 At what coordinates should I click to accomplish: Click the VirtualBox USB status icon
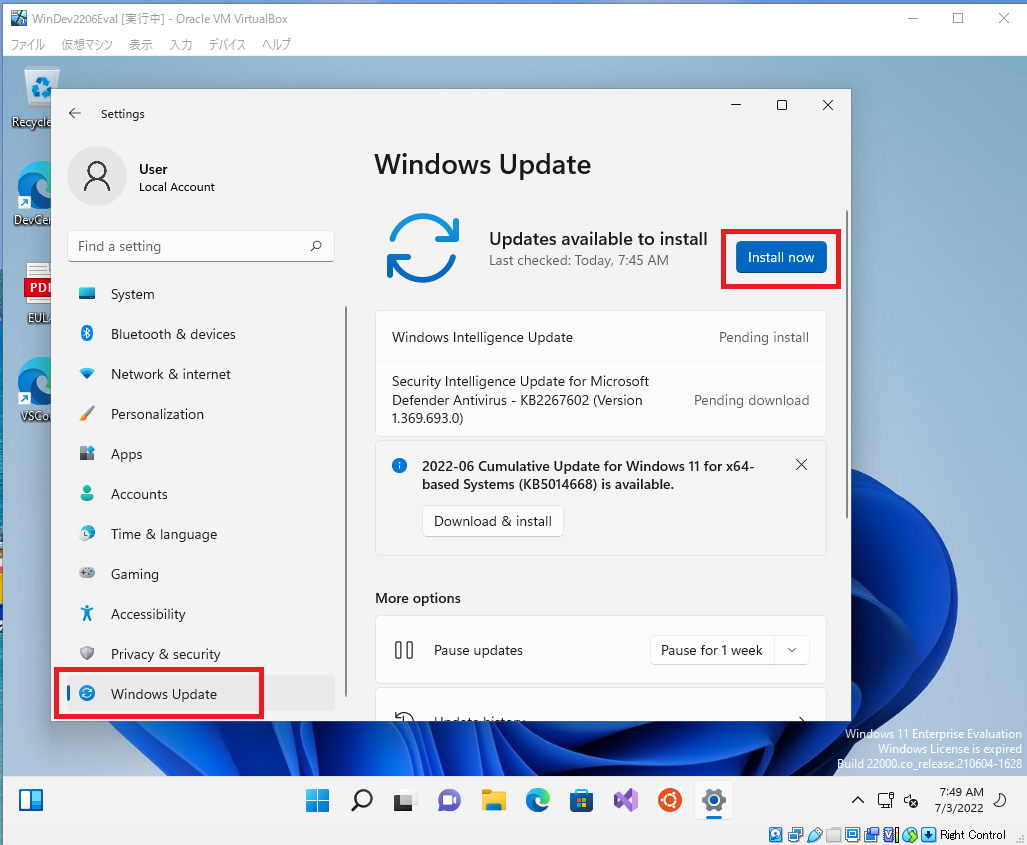pyautogui.click(x=815, y=835)
